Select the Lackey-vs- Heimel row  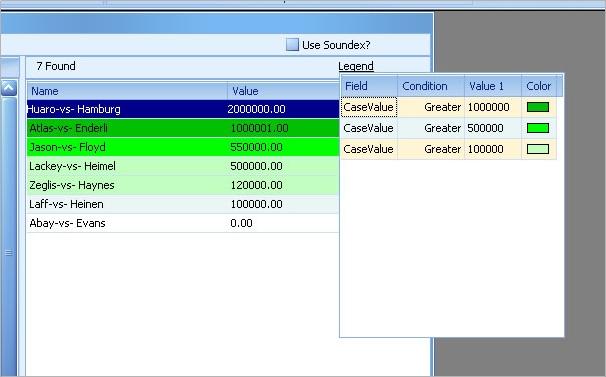(x=183, y=166)
